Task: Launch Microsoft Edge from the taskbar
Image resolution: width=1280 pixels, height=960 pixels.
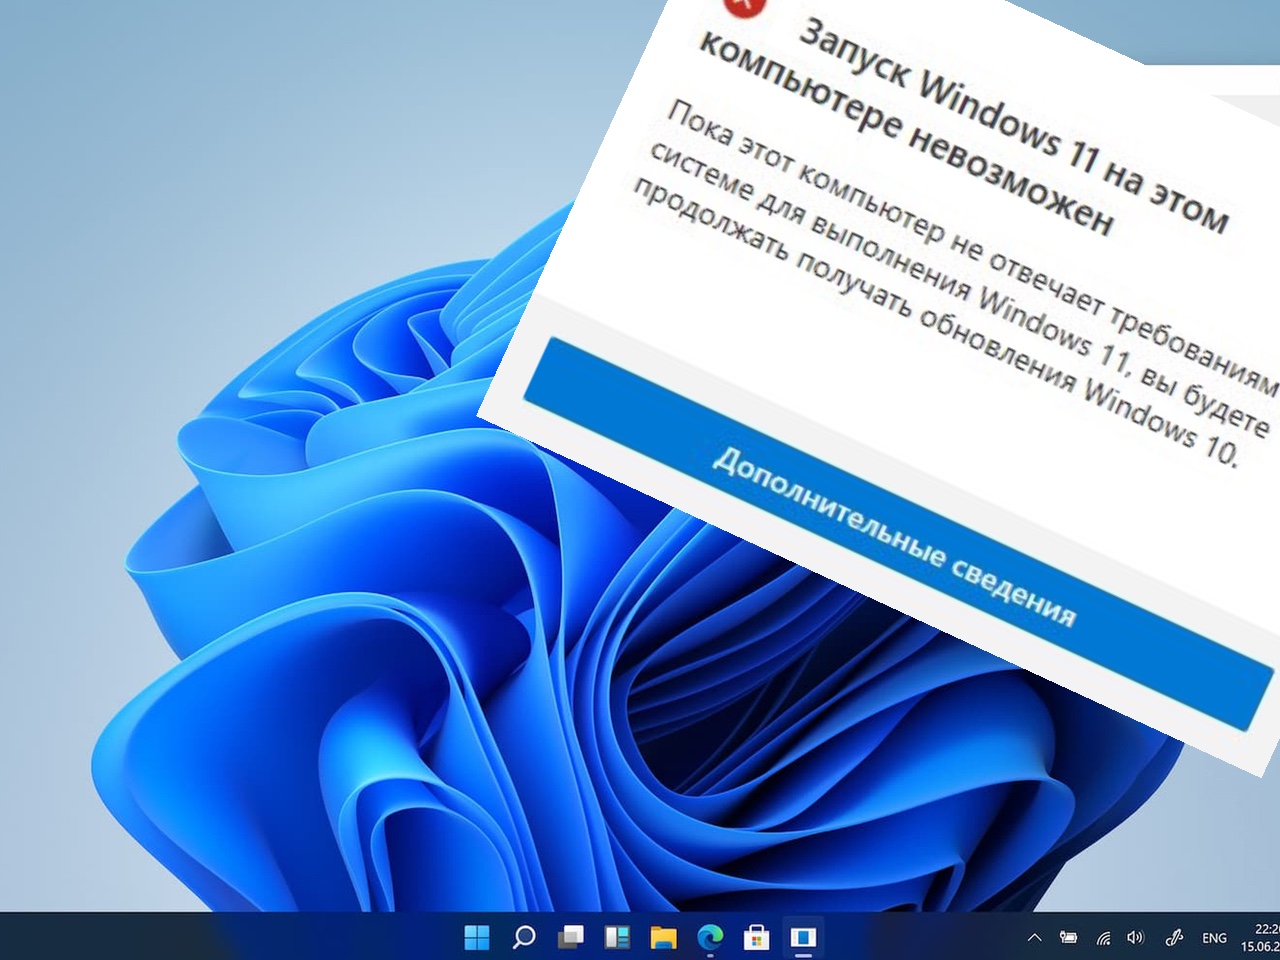Action: tap(710, 937)
